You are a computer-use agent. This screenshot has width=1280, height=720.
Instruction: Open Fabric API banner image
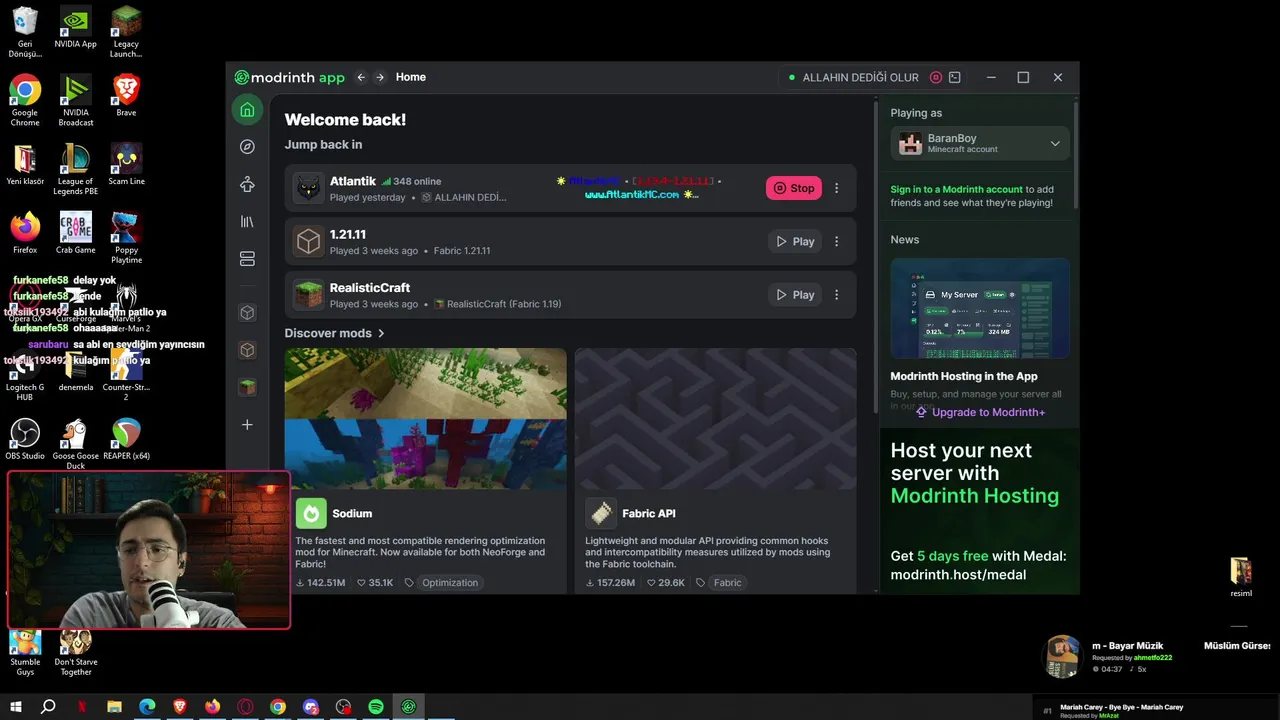(x=715, y=418)
